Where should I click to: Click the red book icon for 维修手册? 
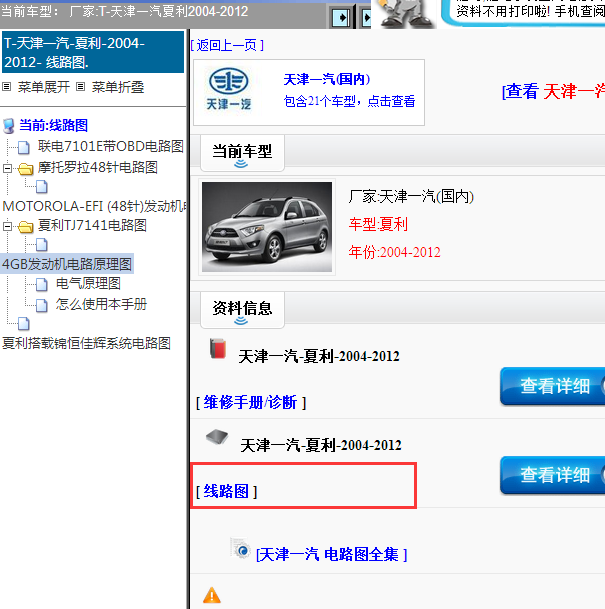click(218, 348)
